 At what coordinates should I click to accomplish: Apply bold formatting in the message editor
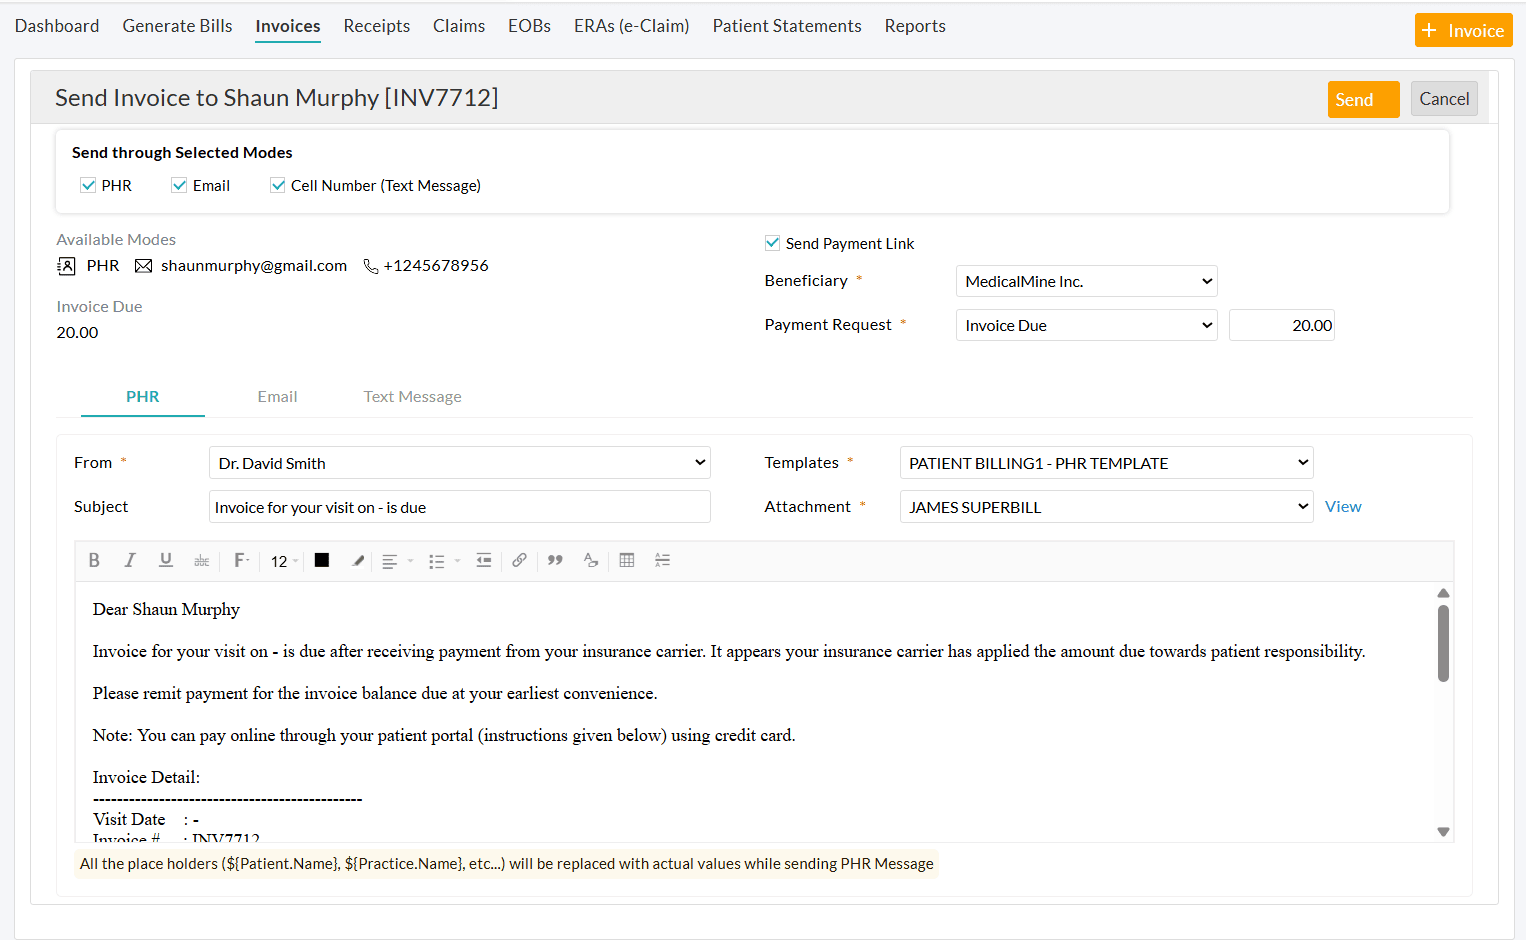coord(94,560)
